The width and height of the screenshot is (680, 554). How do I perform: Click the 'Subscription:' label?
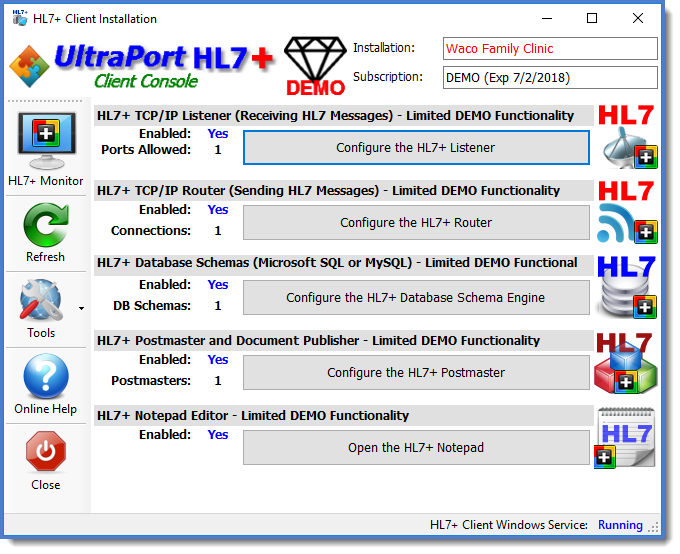pos(388,77)
